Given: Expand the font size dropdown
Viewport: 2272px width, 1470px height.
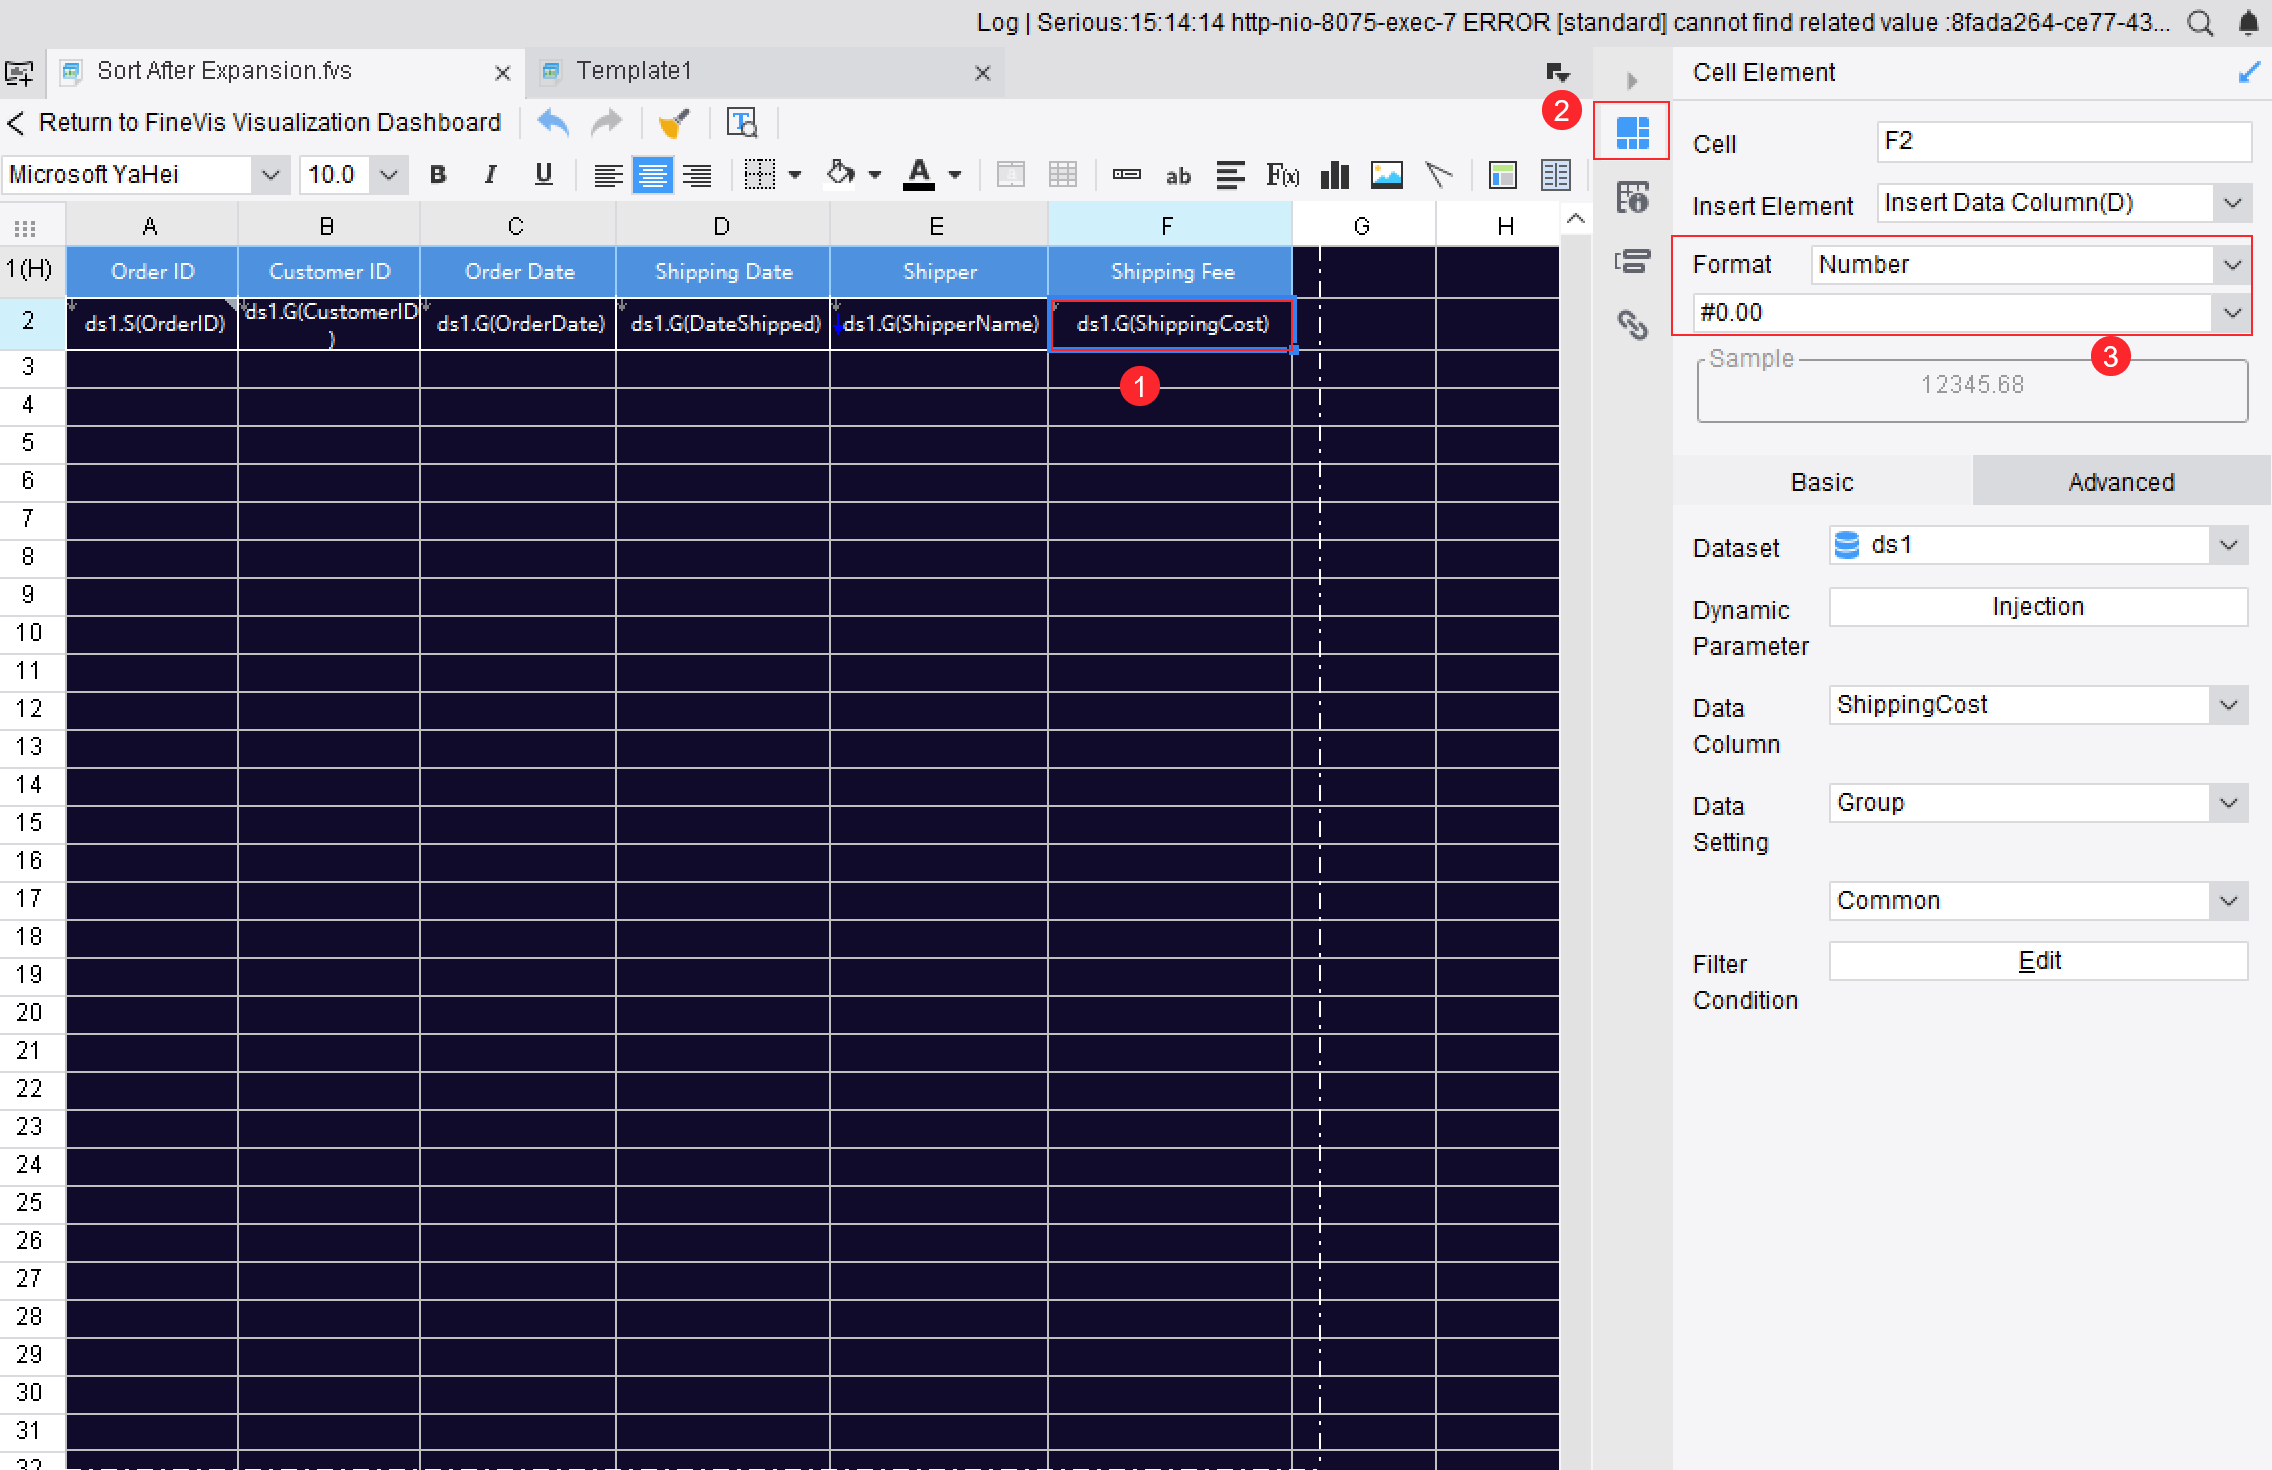Looking at the screenshot, I should (x=389, y=175).
